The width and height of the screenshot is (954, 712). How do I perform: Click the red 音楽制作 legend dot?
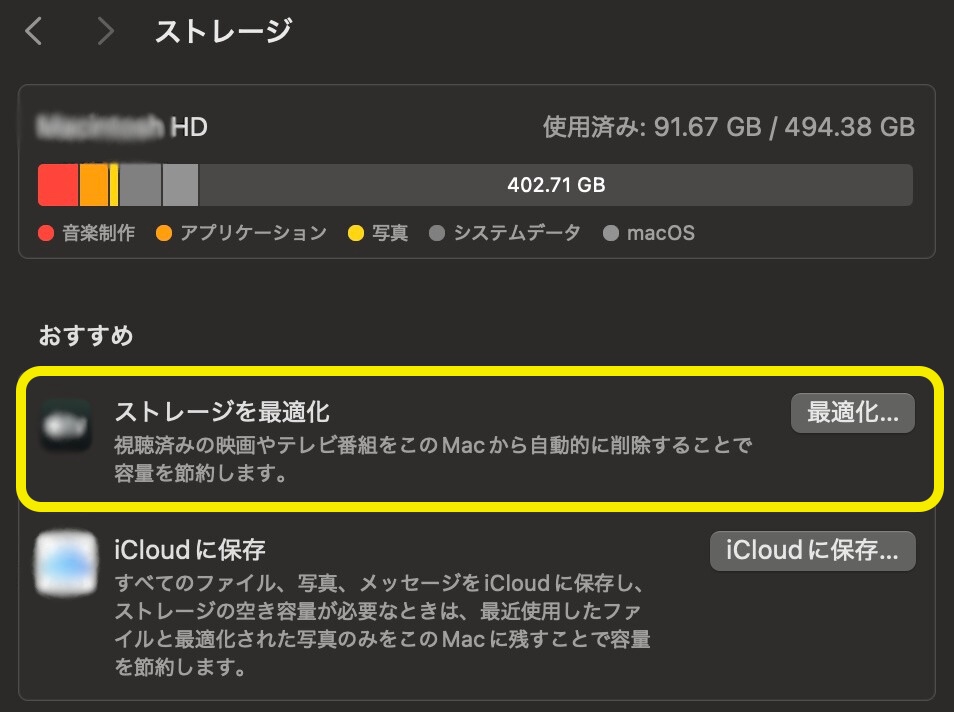pyautogui.click(x=46, y=234)
